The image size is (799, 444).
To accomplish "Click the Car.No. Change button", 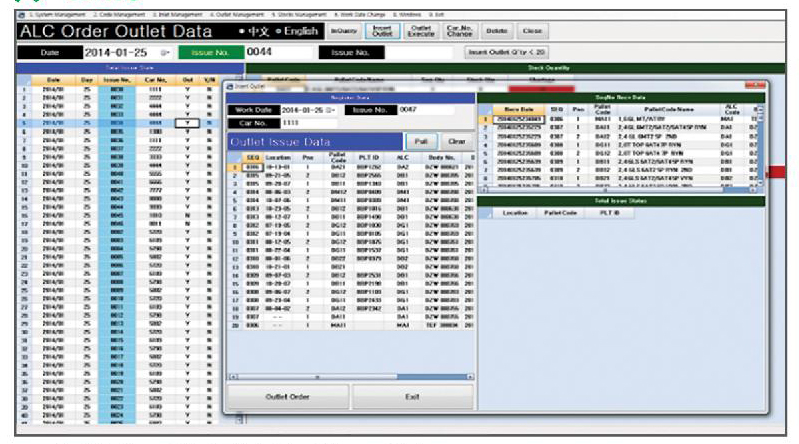I will [x=459, y=31].
